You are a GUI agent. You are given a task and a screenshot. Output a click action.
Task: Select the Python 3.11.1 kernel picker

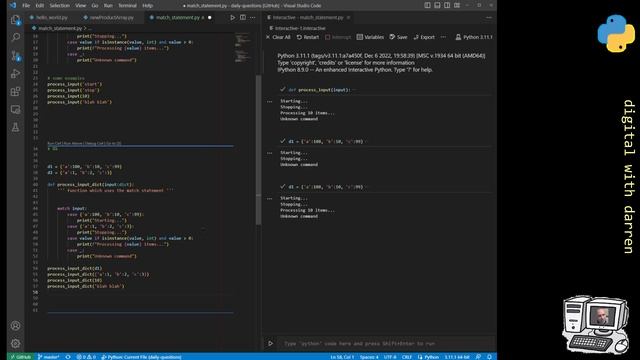tap(474, 37)
